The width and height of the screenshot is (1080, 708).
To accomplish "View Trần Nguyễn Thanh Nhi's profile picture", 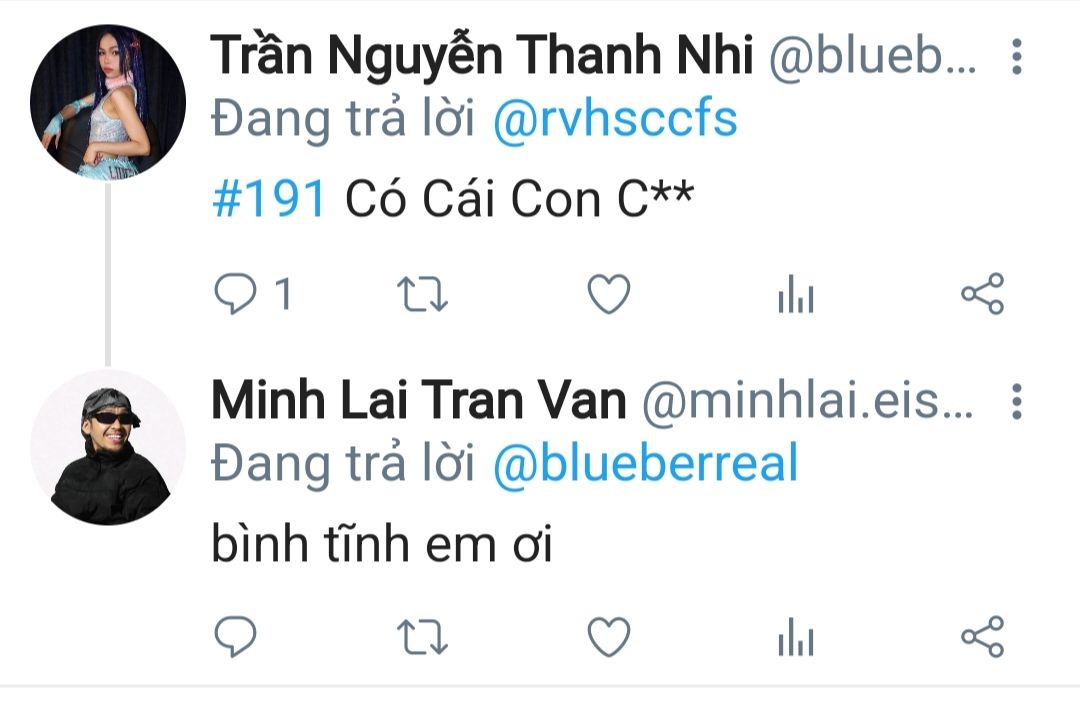I will [108, 102].
